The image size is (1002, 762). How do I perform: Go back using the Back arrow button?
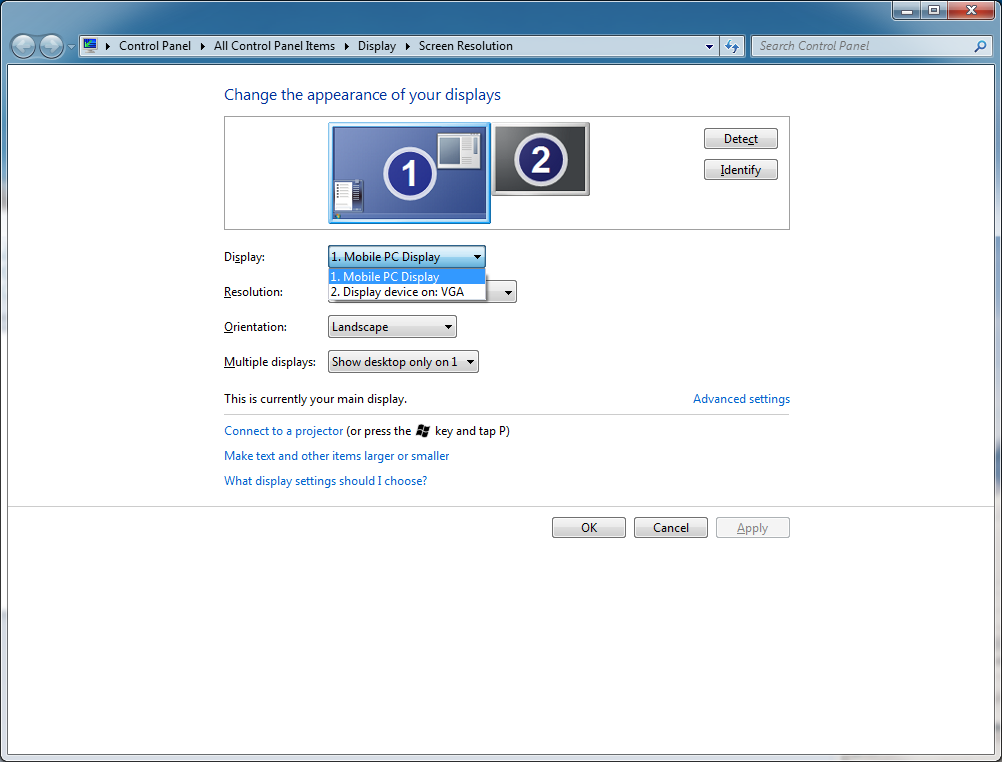coord(24,46)
